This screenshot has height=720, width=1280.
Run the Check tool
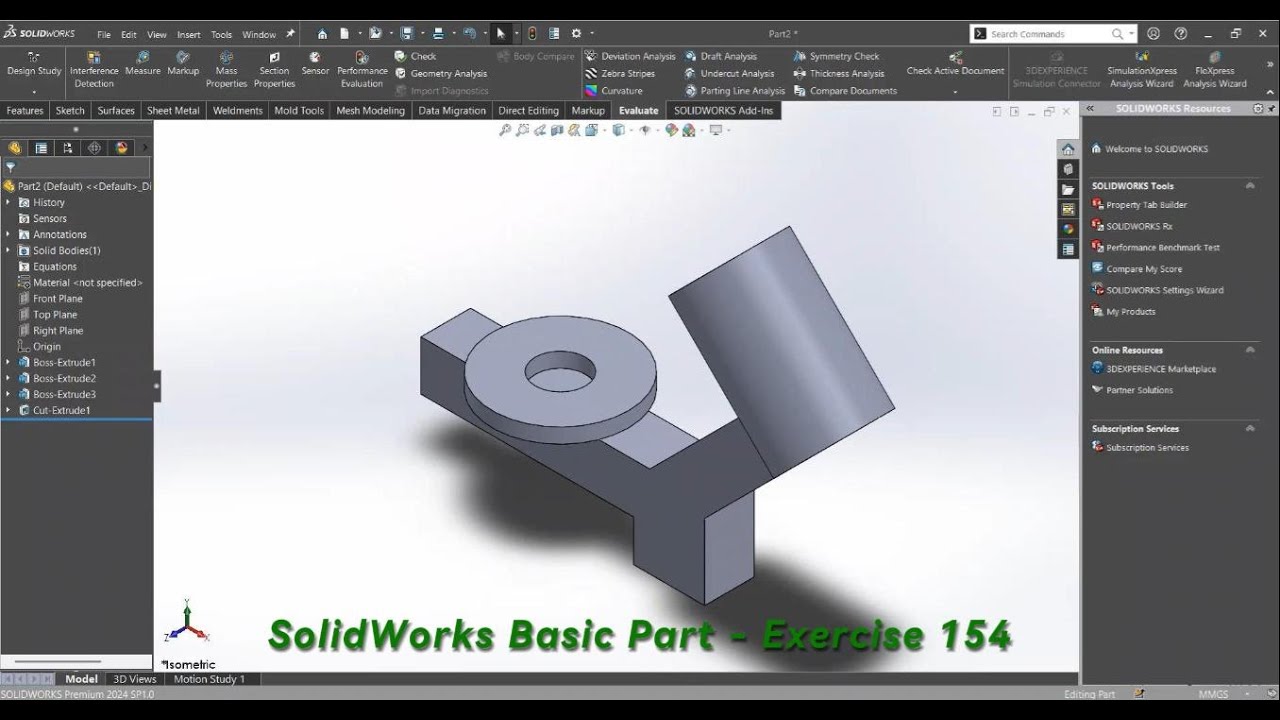[415, 56]
